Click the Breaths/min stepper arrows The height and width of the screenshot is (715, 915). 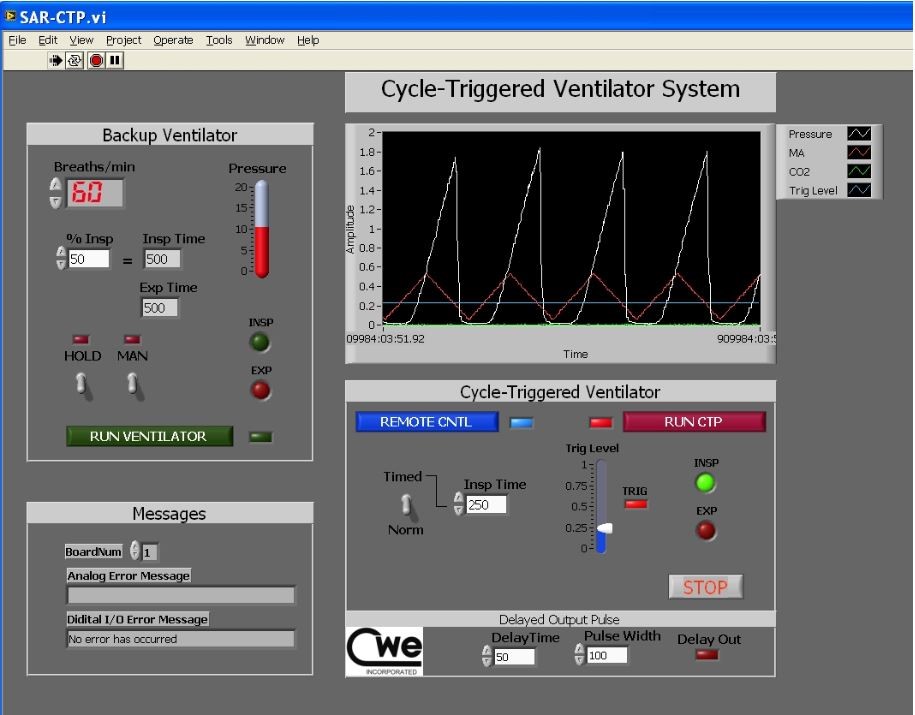[56, 193]
